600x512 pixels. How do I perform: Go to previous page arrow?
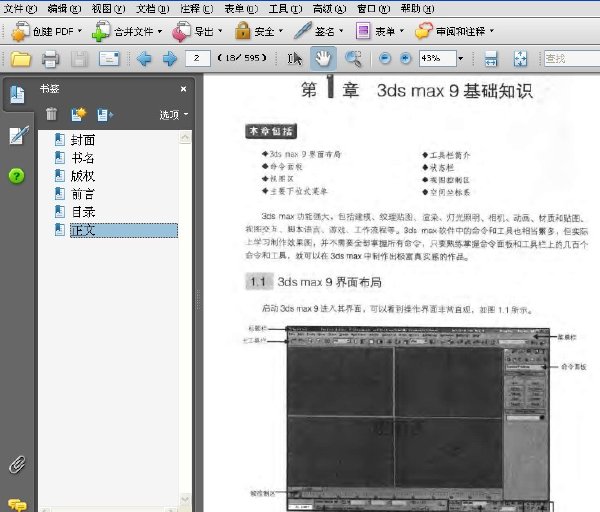coord(144,59)
